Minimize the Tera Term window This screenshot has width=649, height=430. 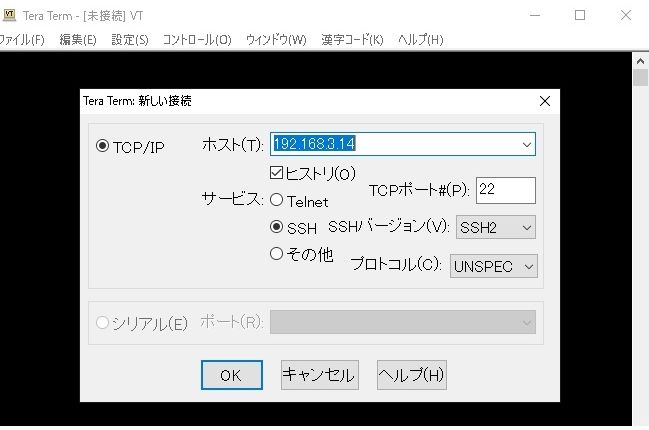(x=535, y=15)
